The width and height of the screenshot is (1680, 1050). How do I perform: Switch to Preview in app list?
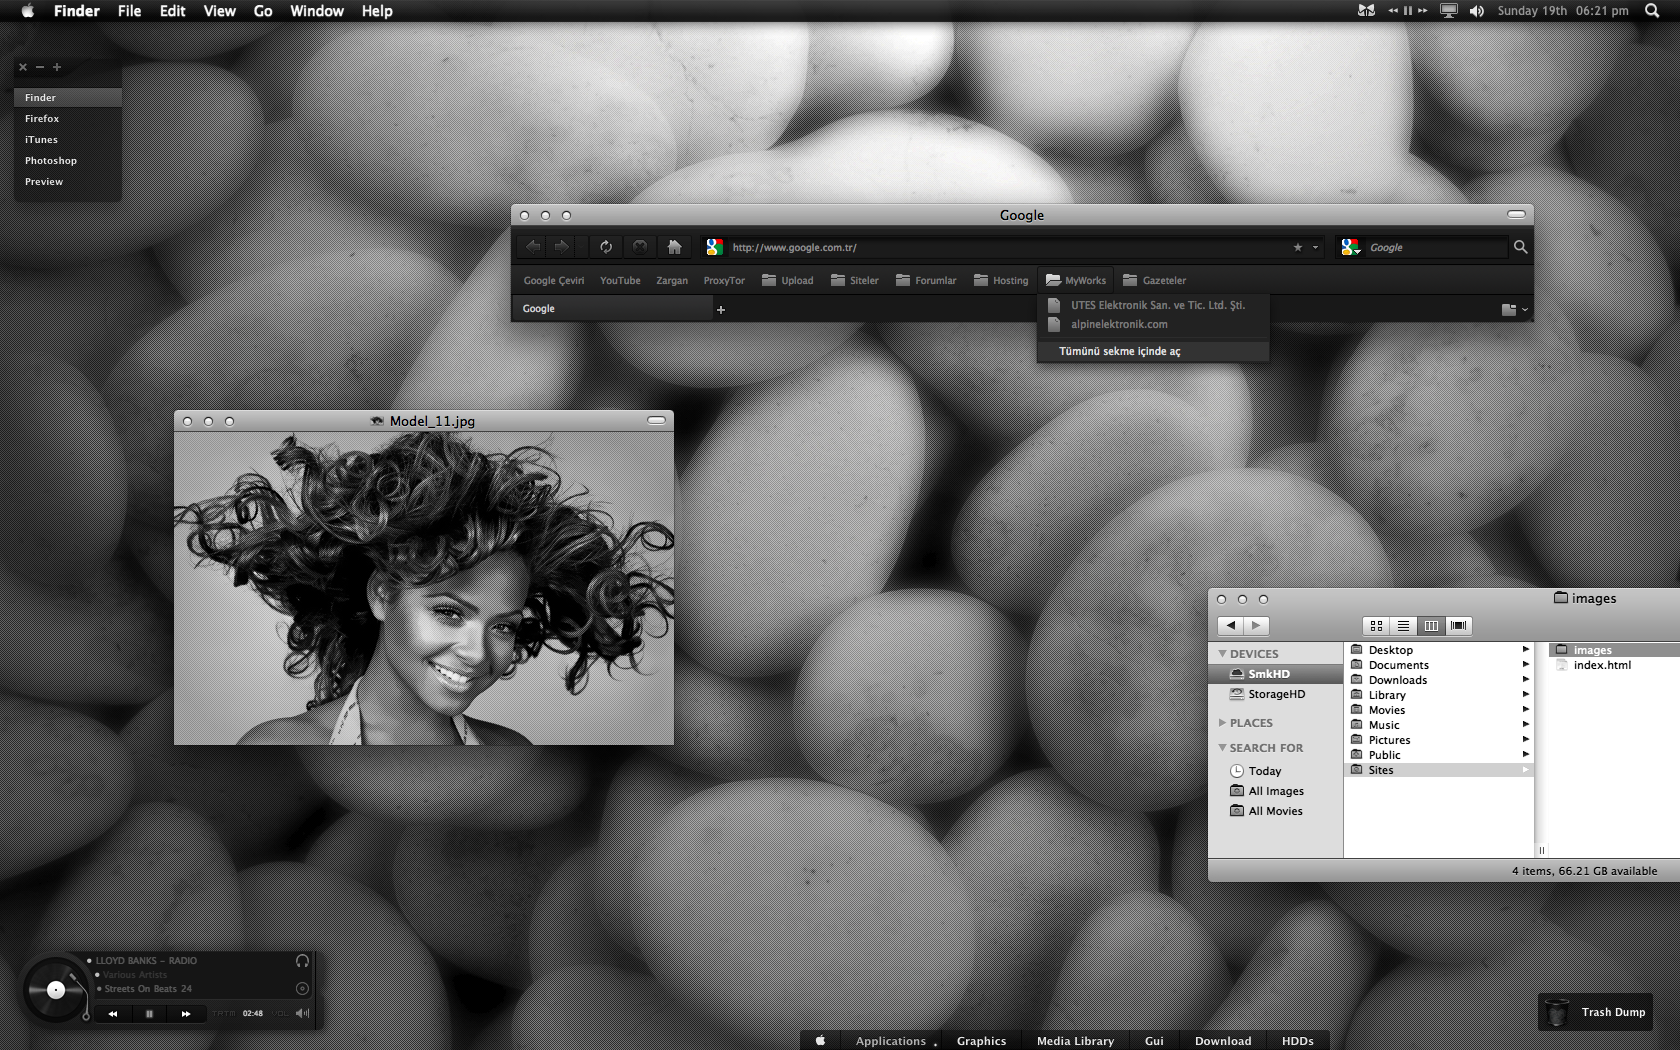[68, 181]
